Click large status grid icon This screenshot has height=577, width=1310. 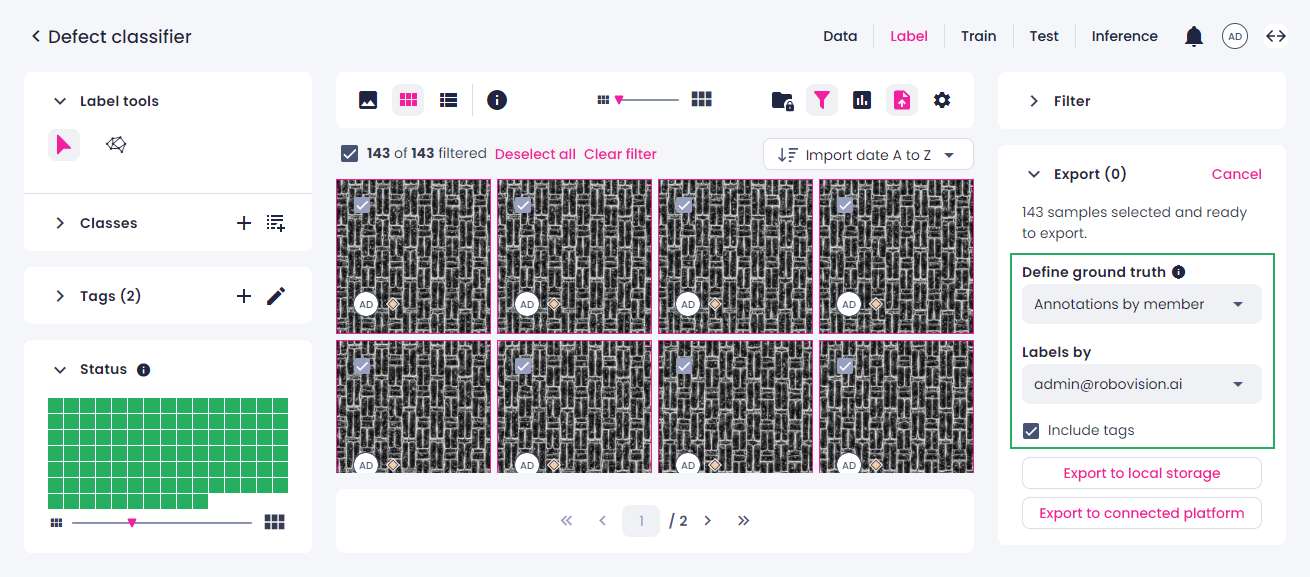(274, 522)
